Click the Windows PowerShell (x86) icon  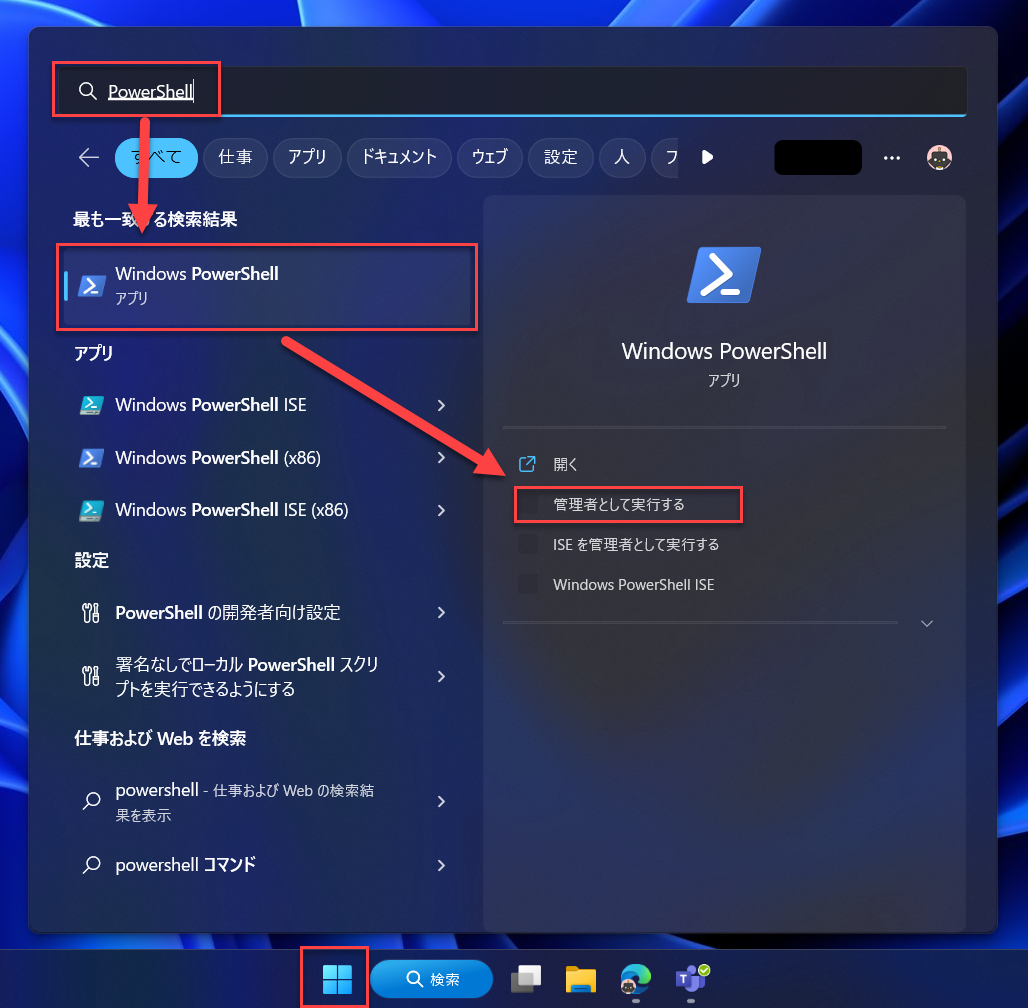click(x=91, y=458)
